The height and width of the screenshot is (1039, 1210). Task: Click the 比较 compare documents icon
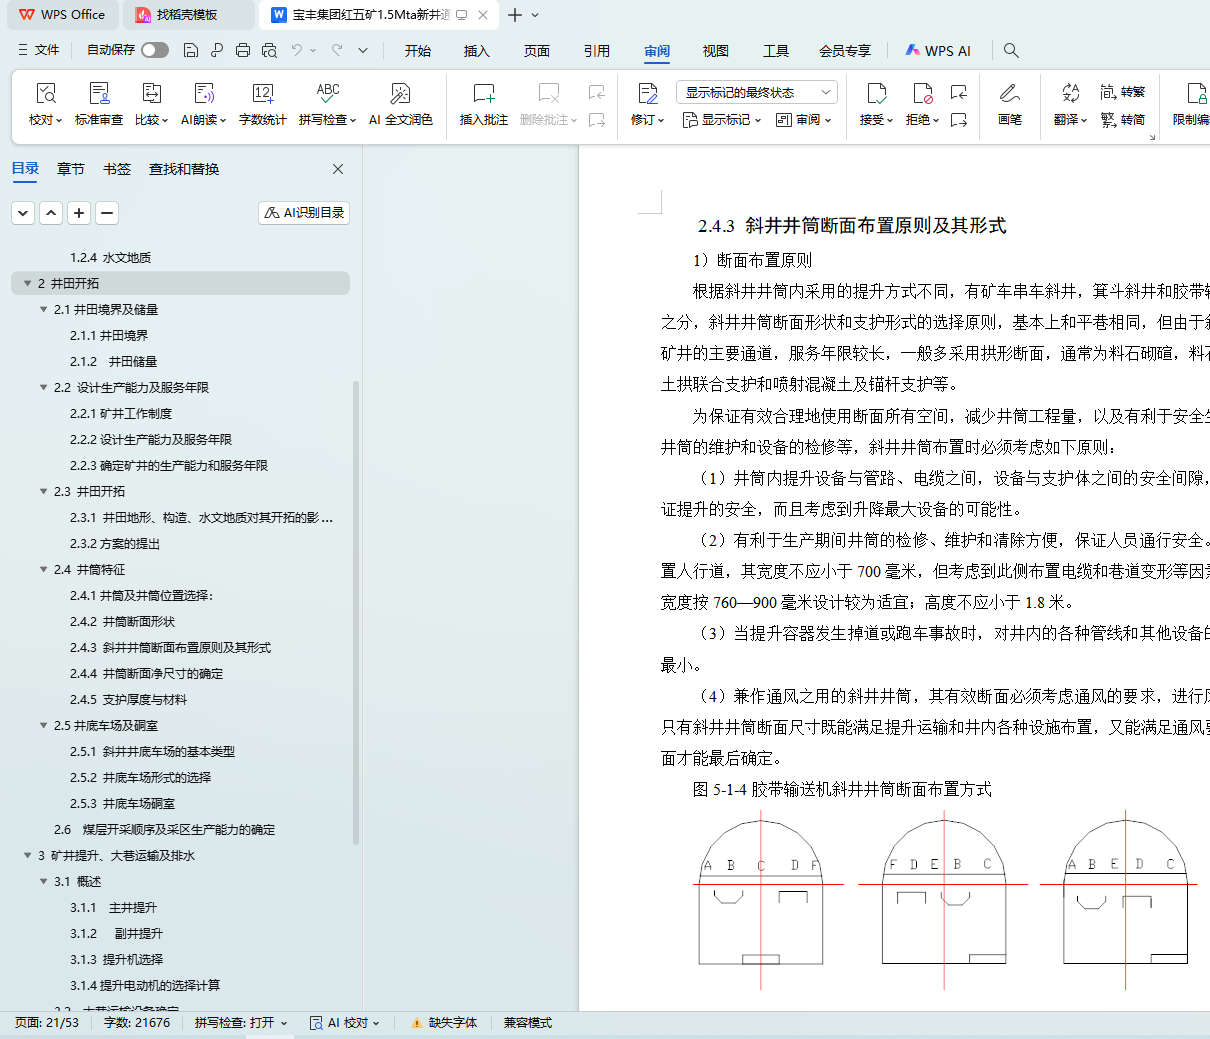pos(152,94)
